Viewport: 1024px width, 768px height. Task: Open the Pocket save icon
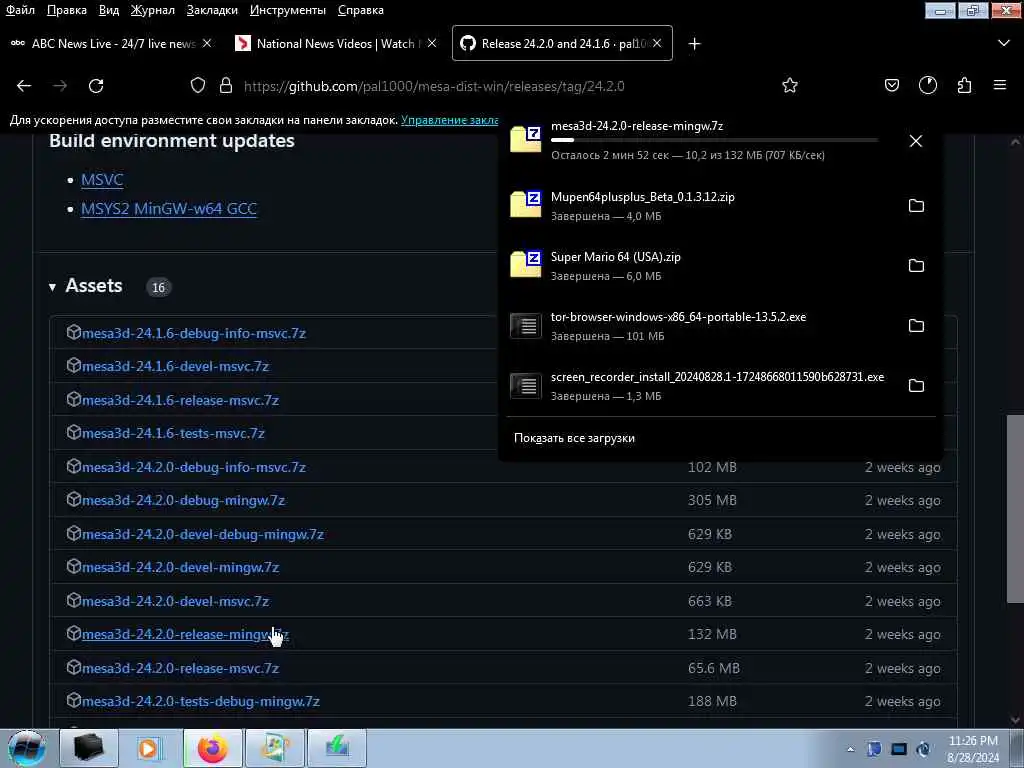(x=891, y=86)
